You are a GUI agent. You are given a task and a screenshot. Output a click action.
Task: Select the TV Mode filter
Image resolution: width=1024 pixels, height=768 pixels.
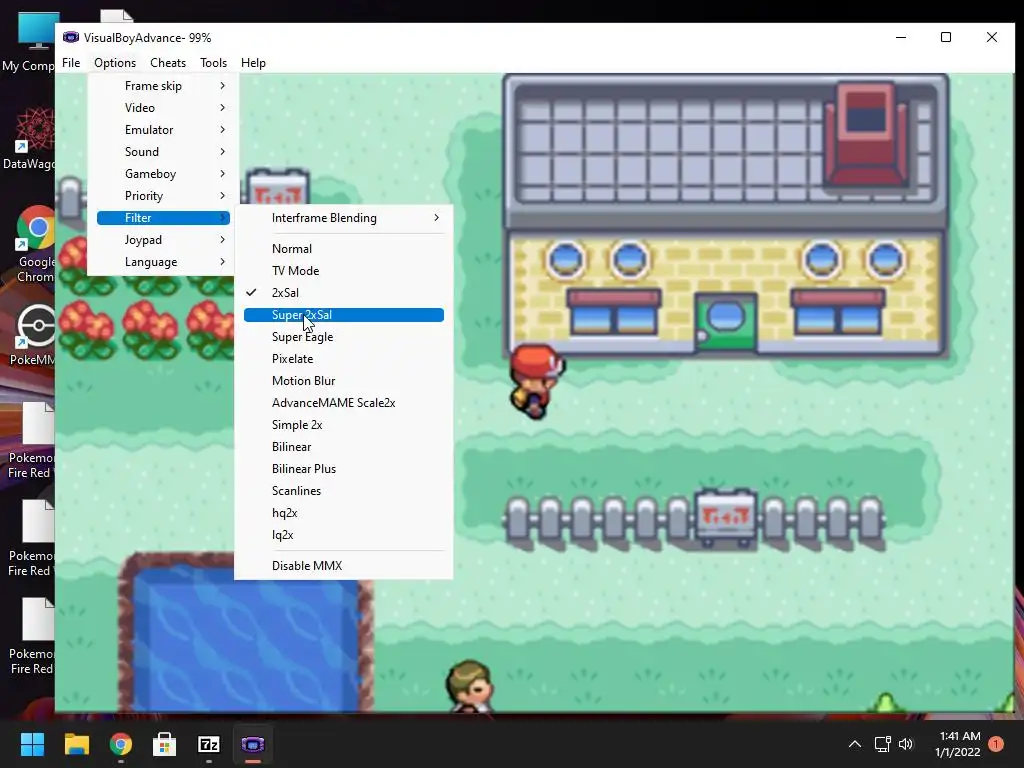pos(344,270)
